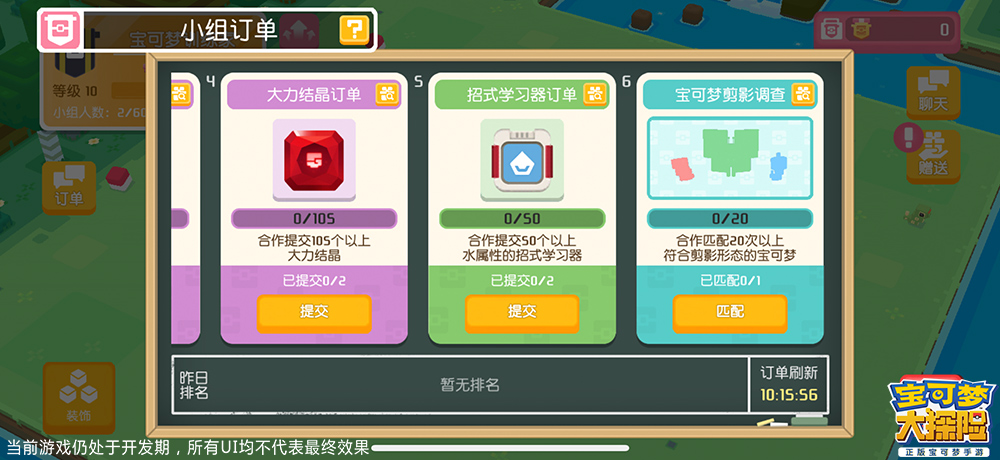The image size is (1000, 460).
Task: Click the pink team badge icon
Action: click(x=60, y=30)
